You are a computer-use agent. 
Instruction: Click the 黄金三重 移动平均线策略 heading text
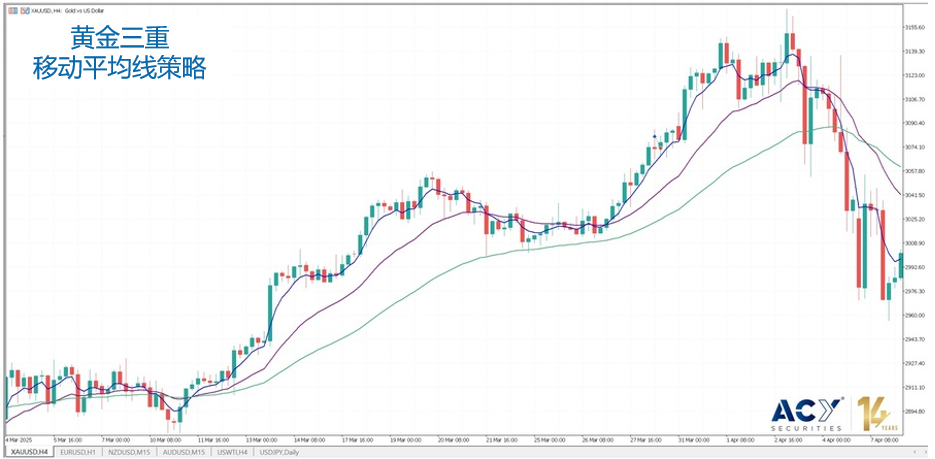[118, 54]
